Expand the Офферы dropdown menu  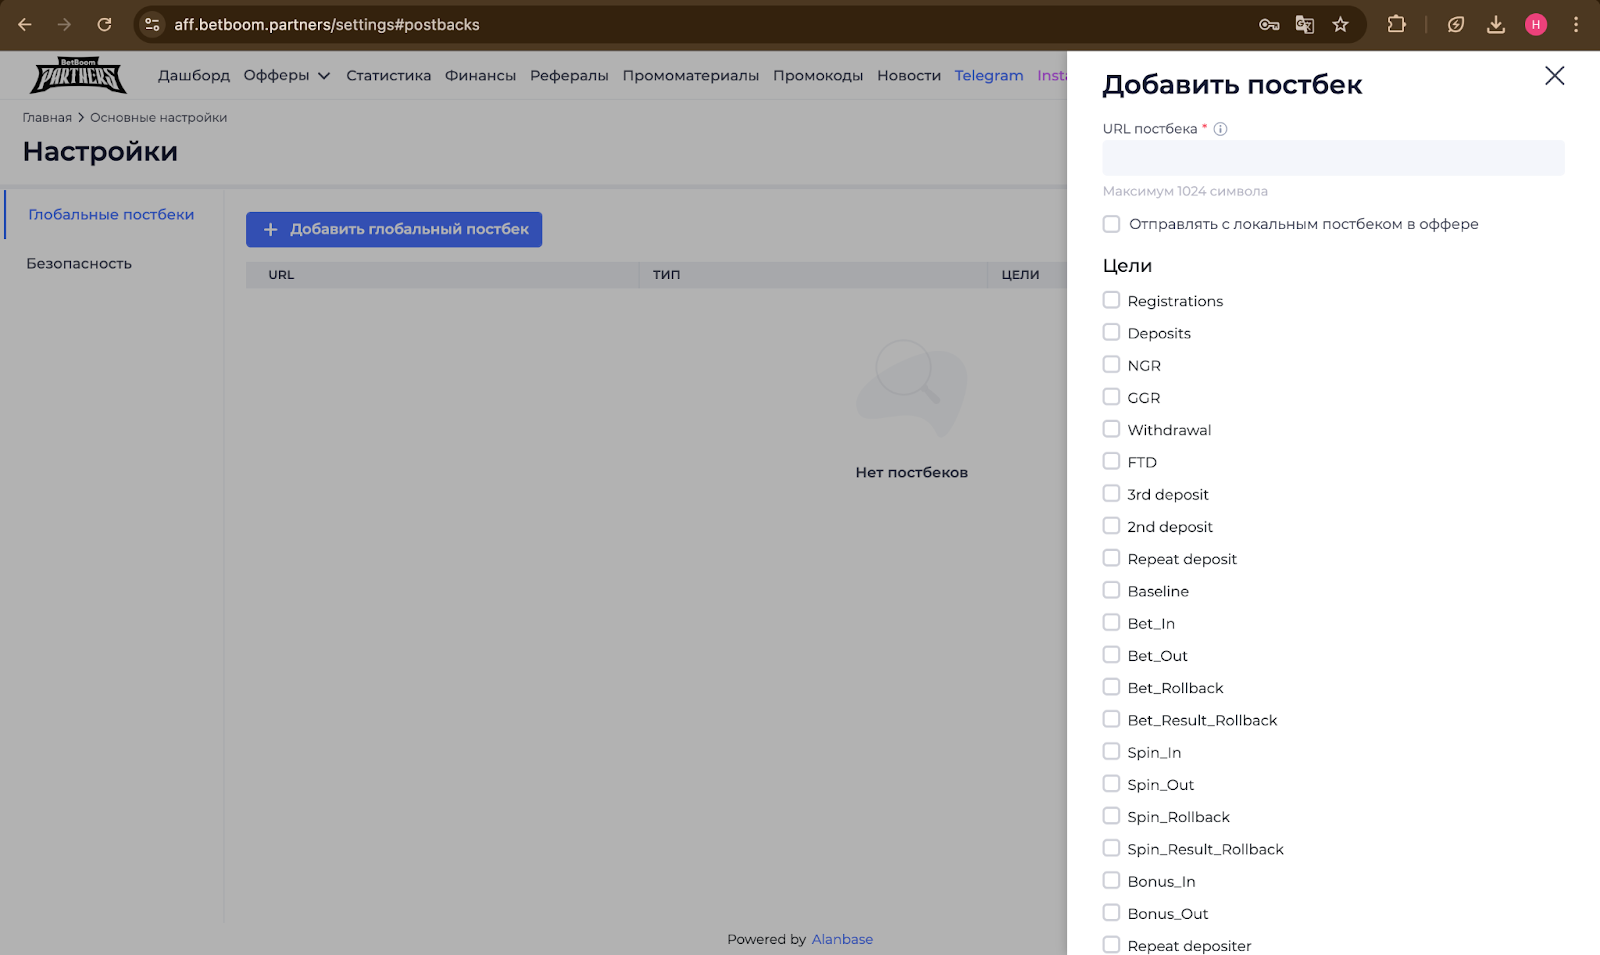tap(287, 76)
